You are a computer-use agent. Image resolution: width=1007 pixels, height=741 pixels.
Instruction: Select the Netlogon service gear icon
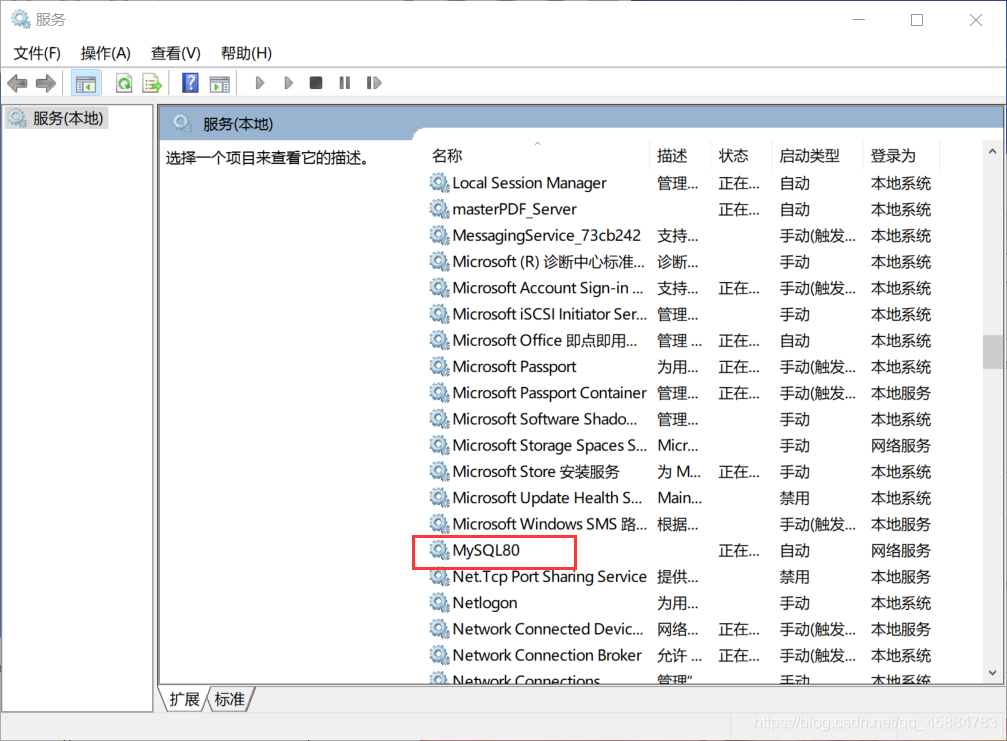pyautogui.click(x=439, y=603)
